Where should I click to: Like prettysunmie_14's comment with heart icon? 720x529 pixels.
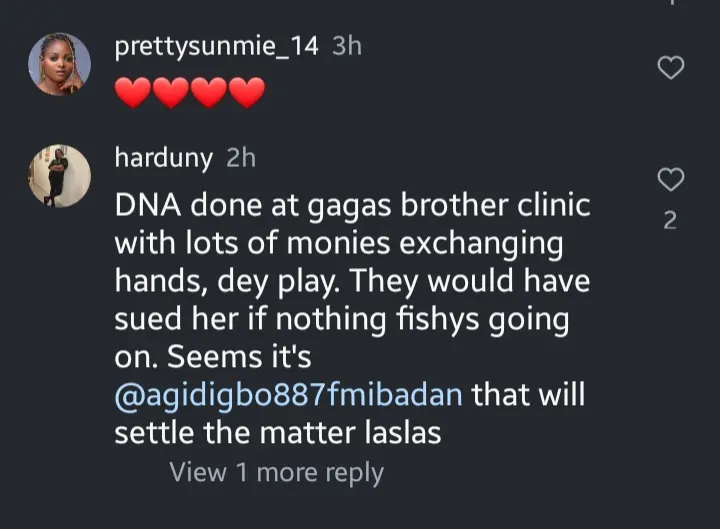pyautogui.click(x=672, y=68)
